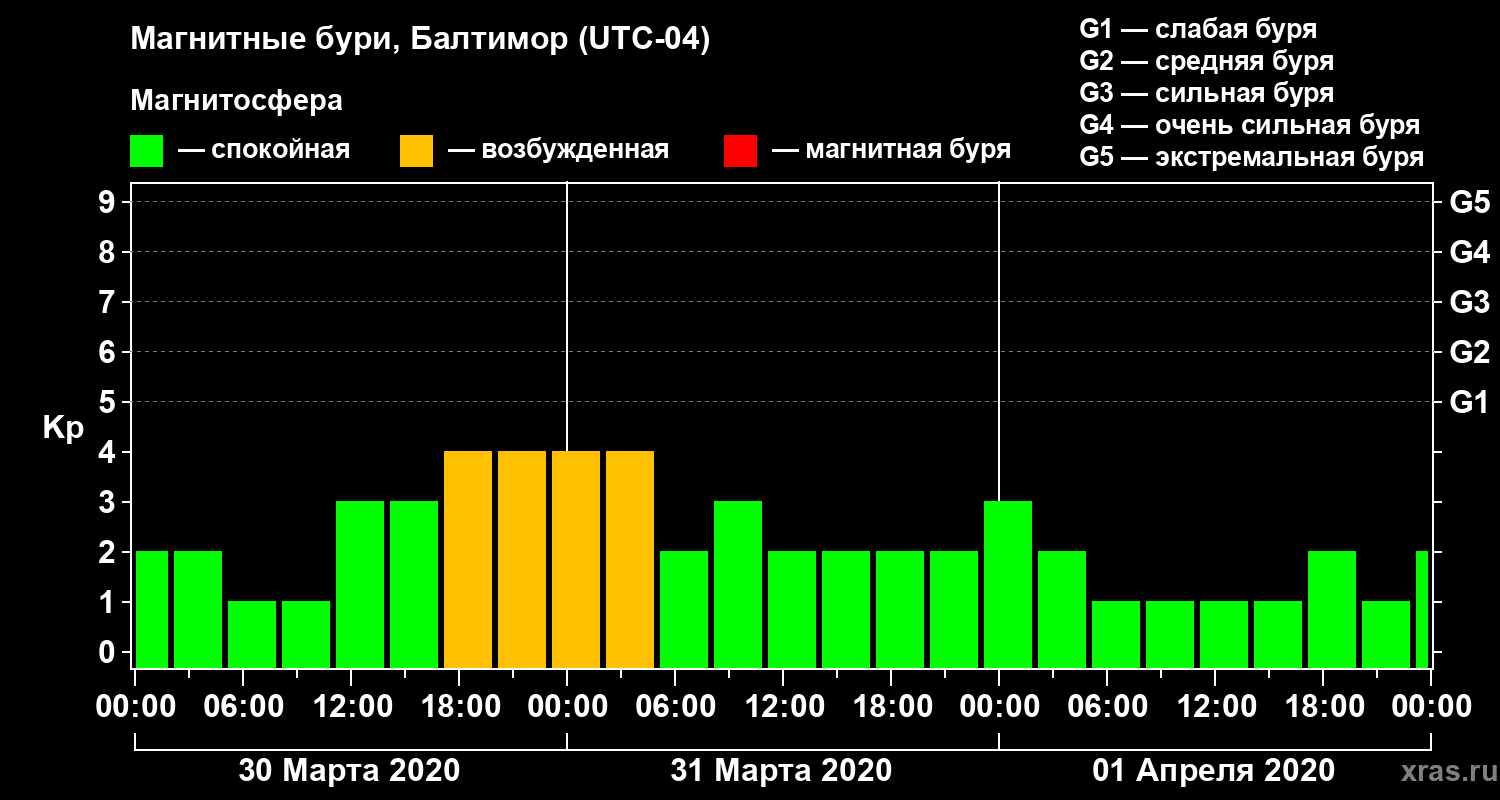Image resolution: width=1500 pixels, height=800 pixels.
Task: Click the 'G3 — сильная буря' legend line
Action: (x=1207, y=93)
